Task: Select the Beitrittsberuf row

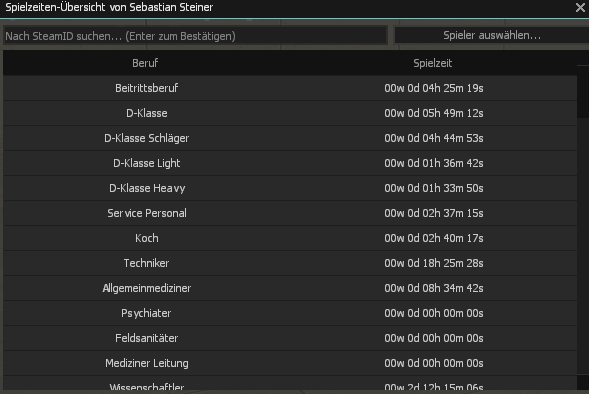Action: coord(290,88)
